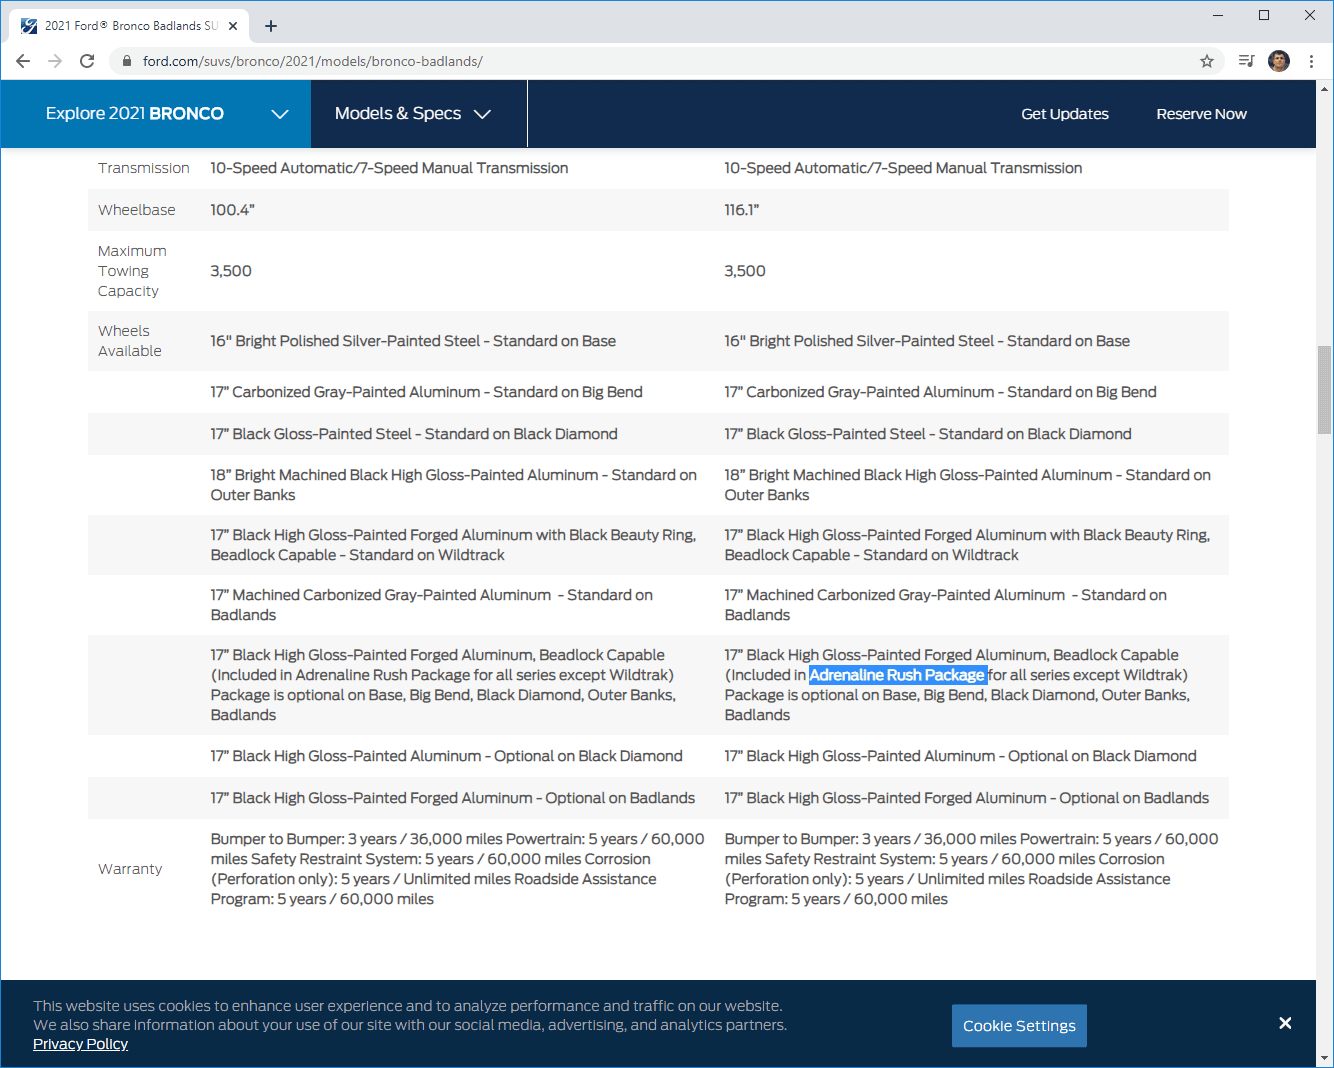This screenshot has width=1334, height=1068.
Task: Dismiss the cookie banner with X
Action: click(x=1285, y=1023)
